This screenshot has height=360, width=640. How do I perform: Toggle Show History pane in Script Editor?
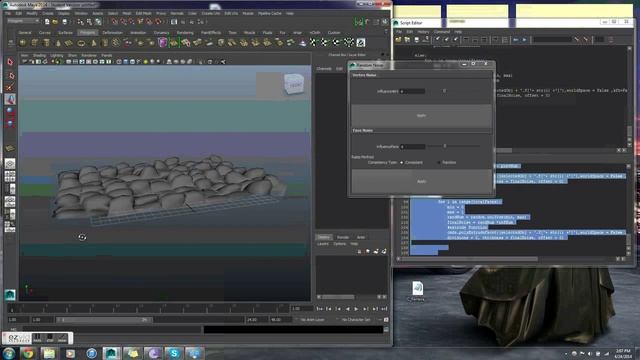[466, 40]
